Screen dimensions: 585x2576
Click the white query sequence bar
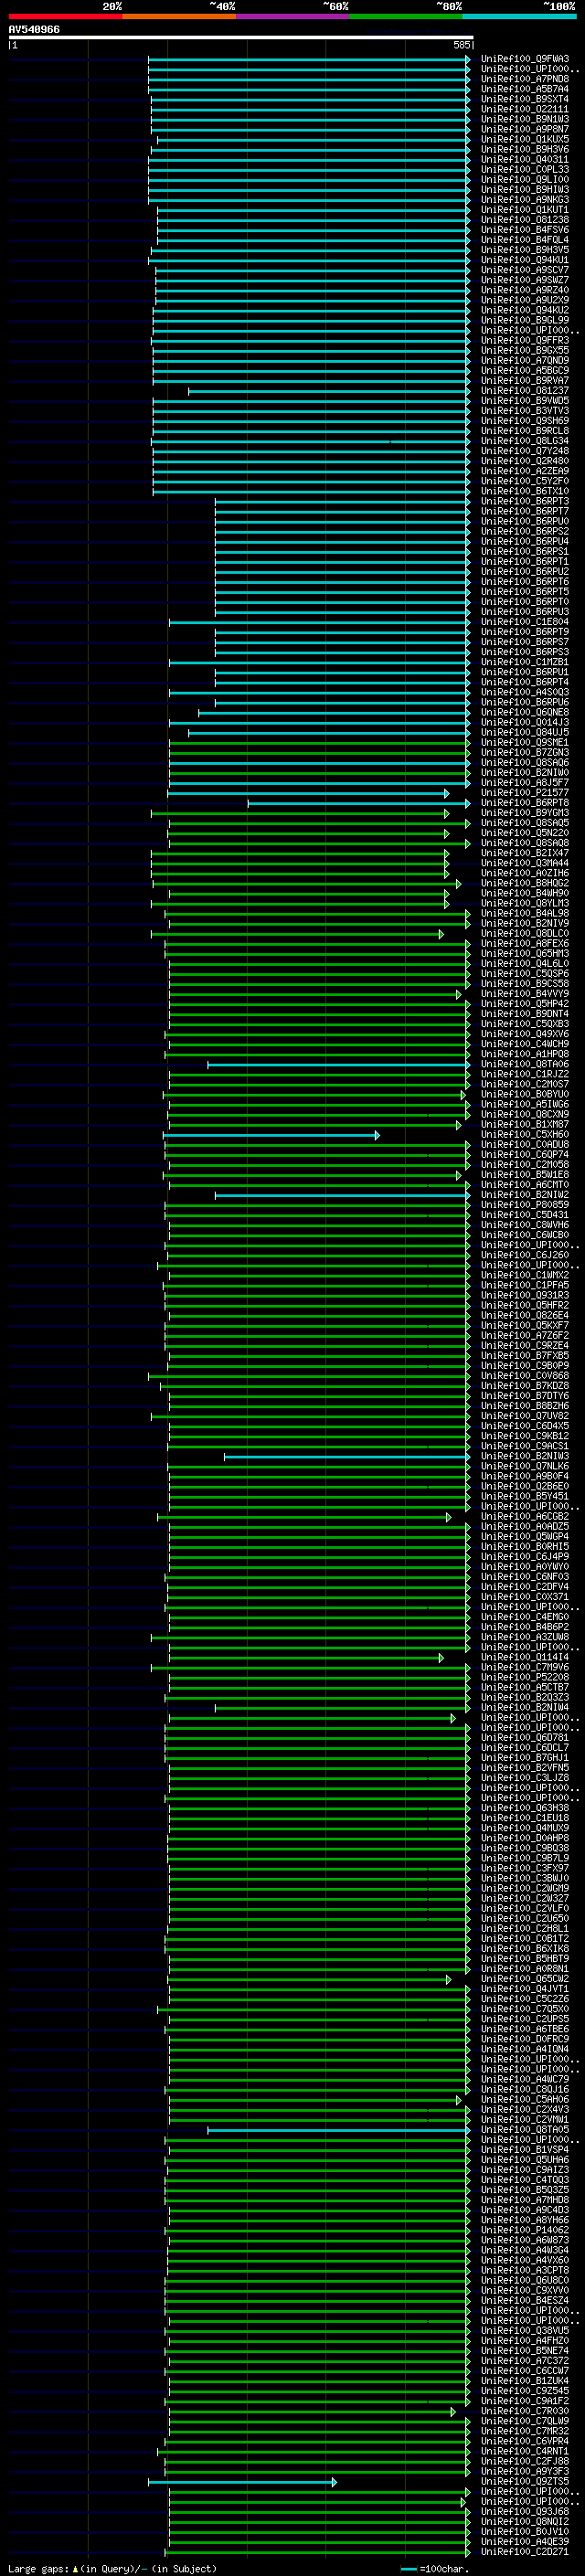241,38
